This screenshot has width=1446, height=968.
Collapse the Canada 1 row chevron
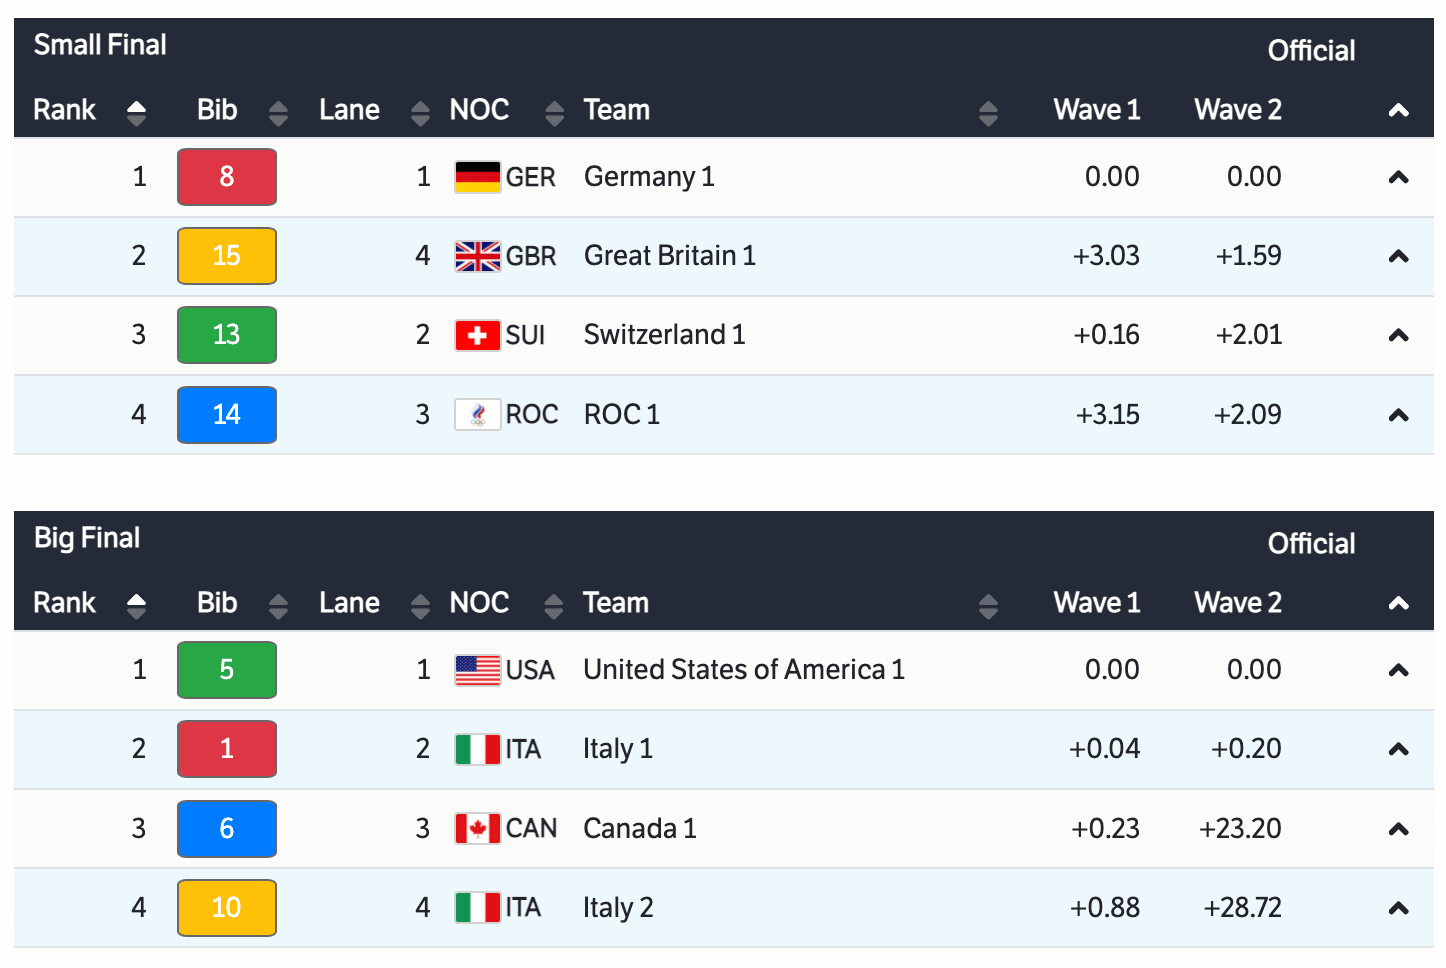[1398, 828]
